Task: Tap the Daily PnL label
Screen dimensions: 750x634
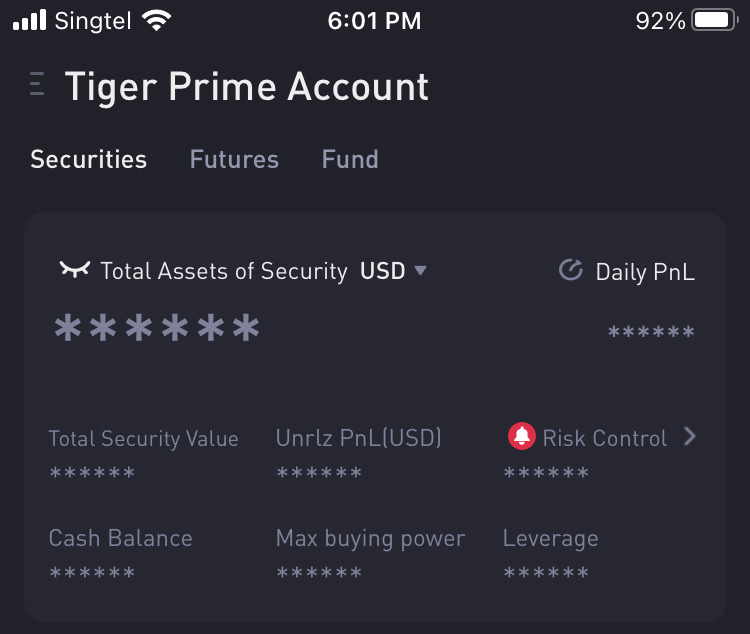Action: pos(645,272)
